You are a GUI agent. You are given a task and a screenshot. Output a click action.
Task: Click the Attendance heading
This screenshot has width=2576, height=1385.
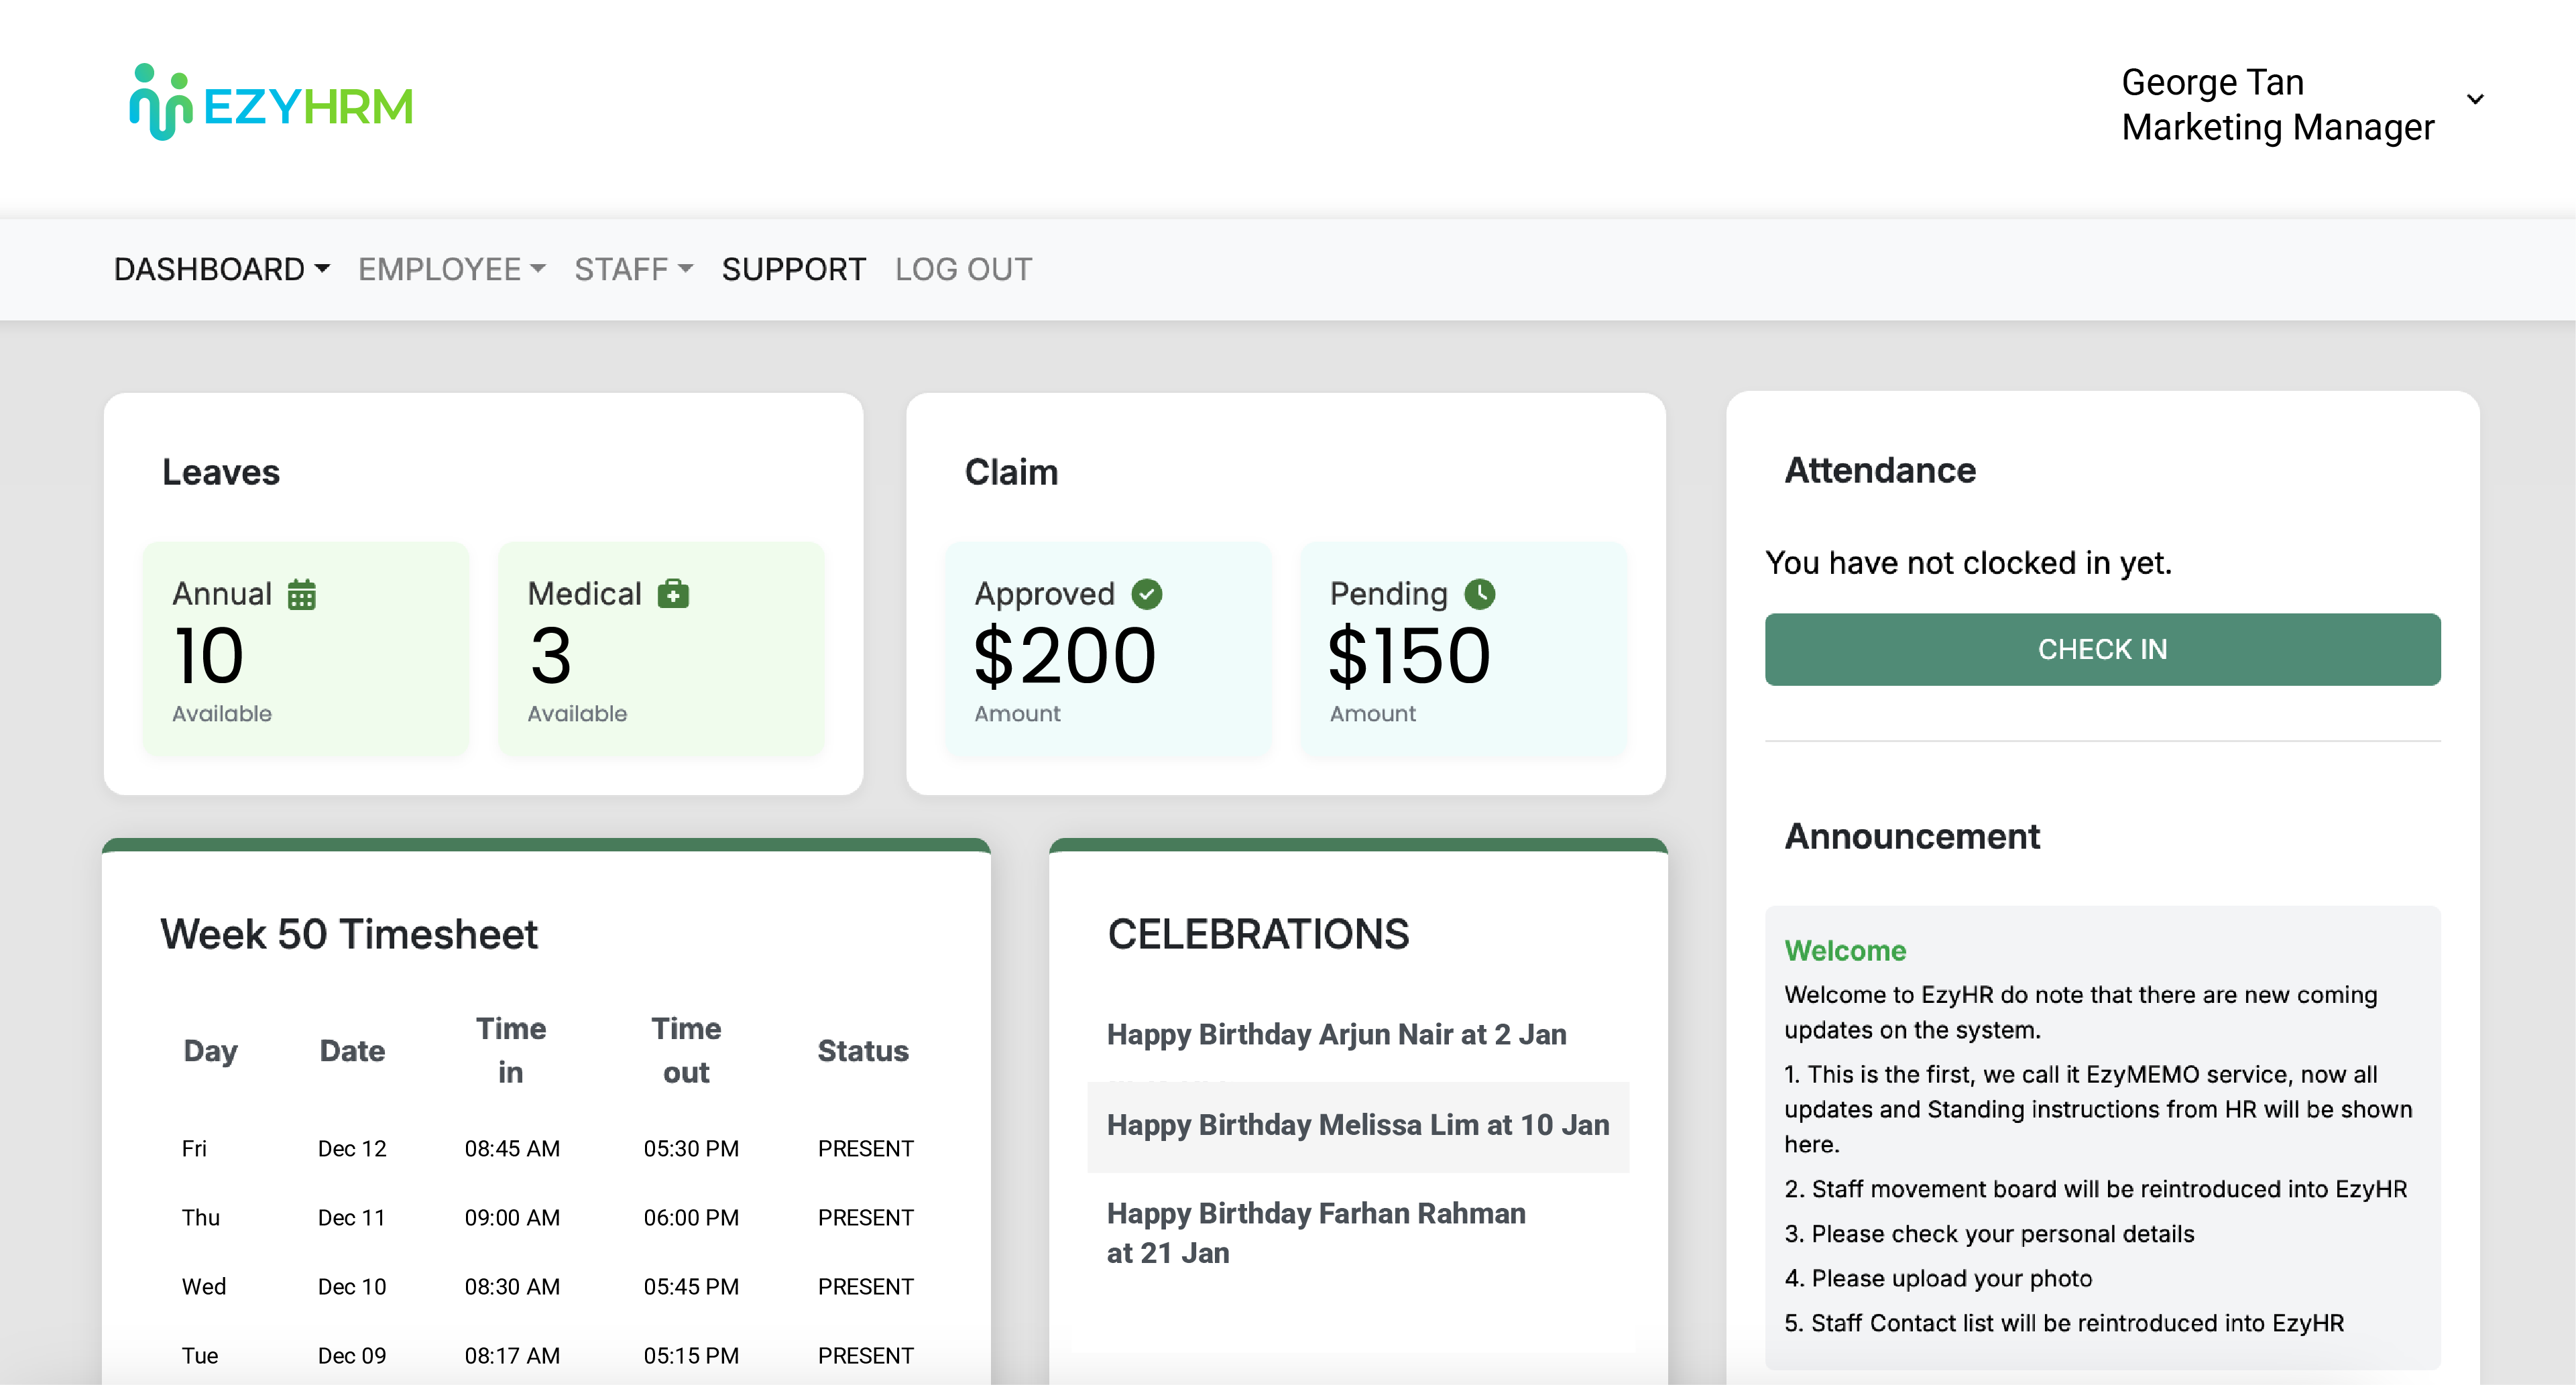(1880, 470)
